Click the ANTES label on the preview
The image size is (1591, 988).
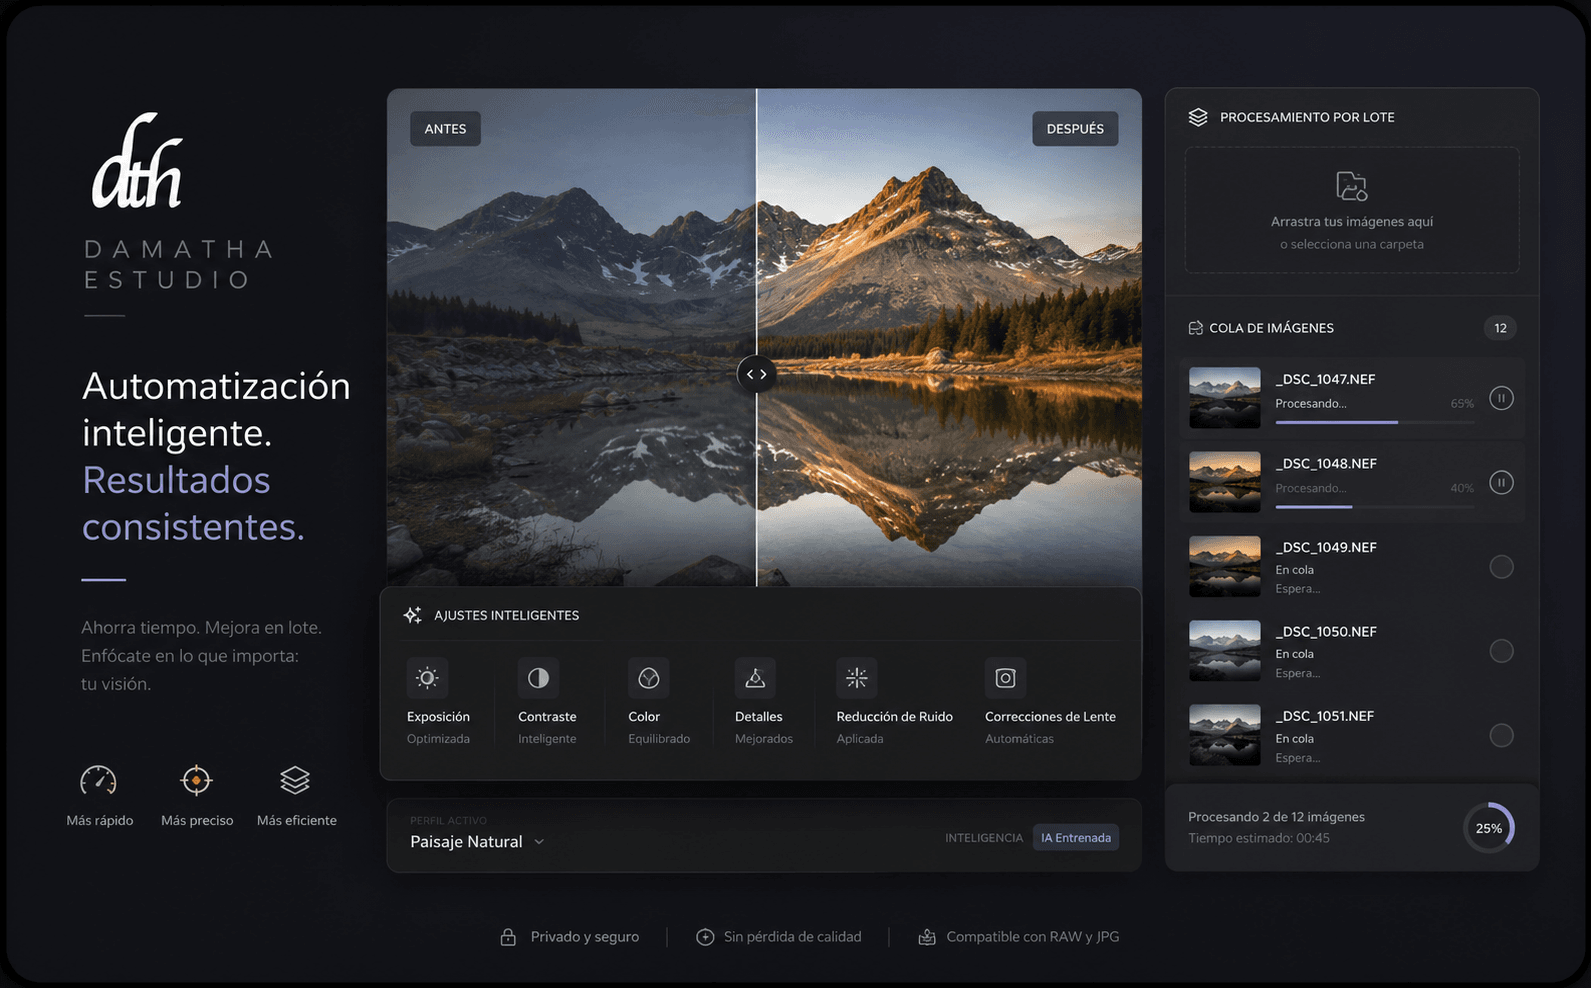(445, 129)
